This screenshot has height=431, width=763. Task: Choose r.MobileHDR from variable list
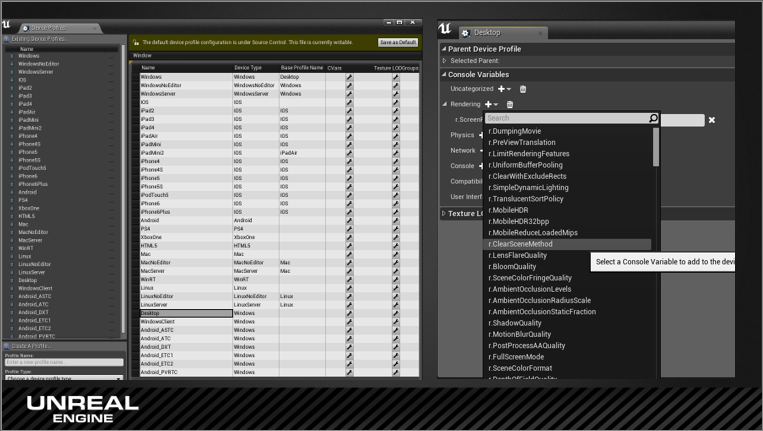508,210
